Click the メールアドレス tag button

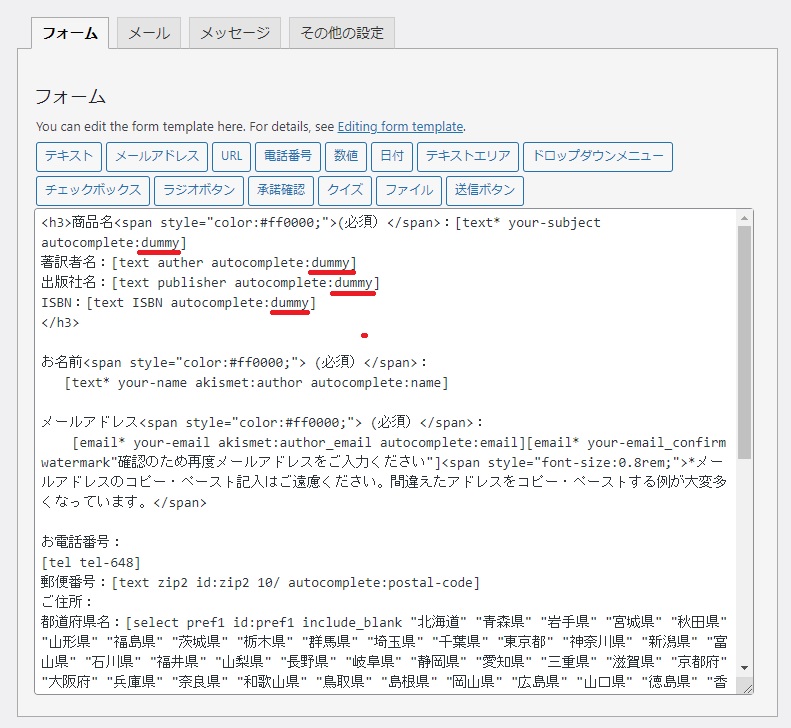tap(156, 156)
